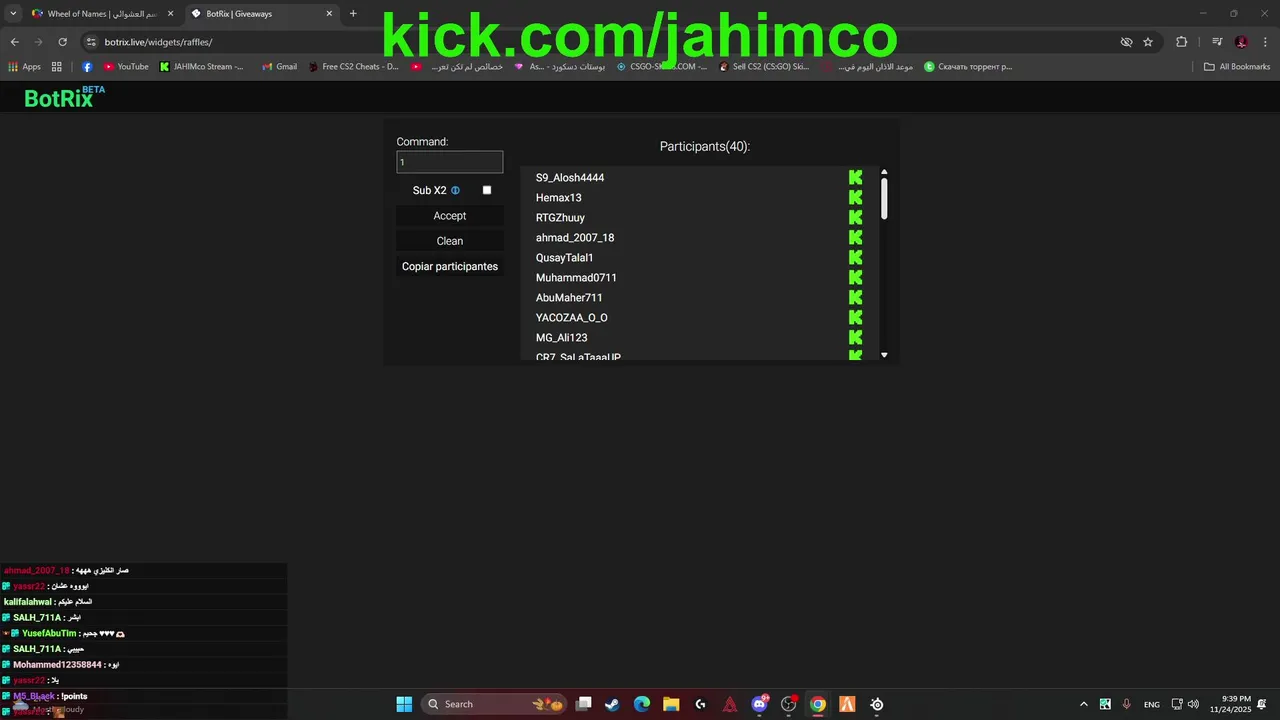Toggle the Sub X2 checkbox

click(x=487, y=190)
